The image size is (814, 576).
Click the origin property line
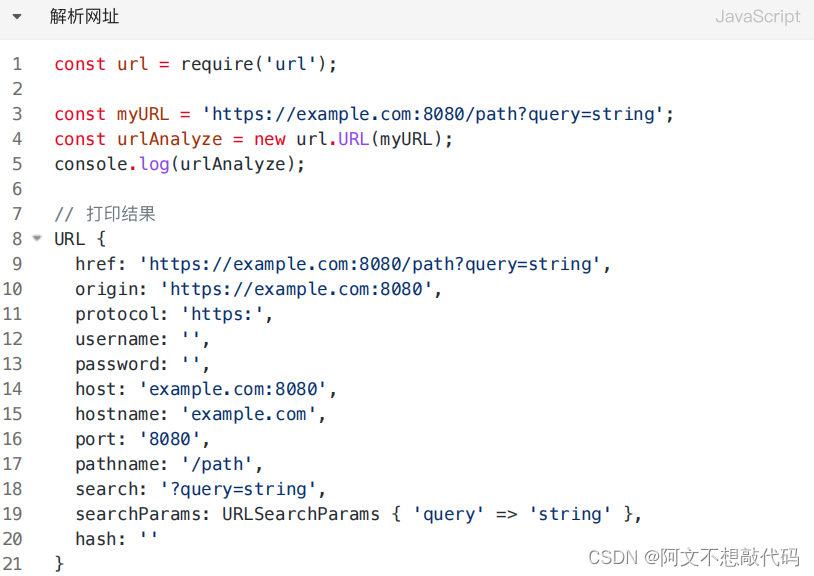click(x=258, y=289)
